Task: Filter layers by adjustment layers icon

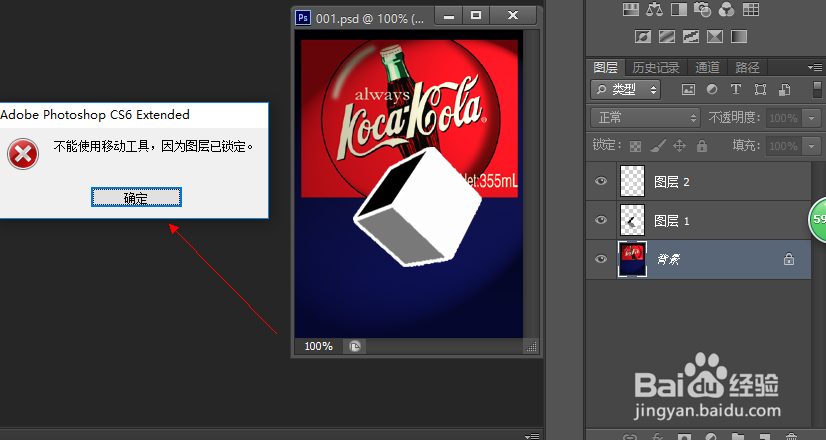Action: coord(712,90)
